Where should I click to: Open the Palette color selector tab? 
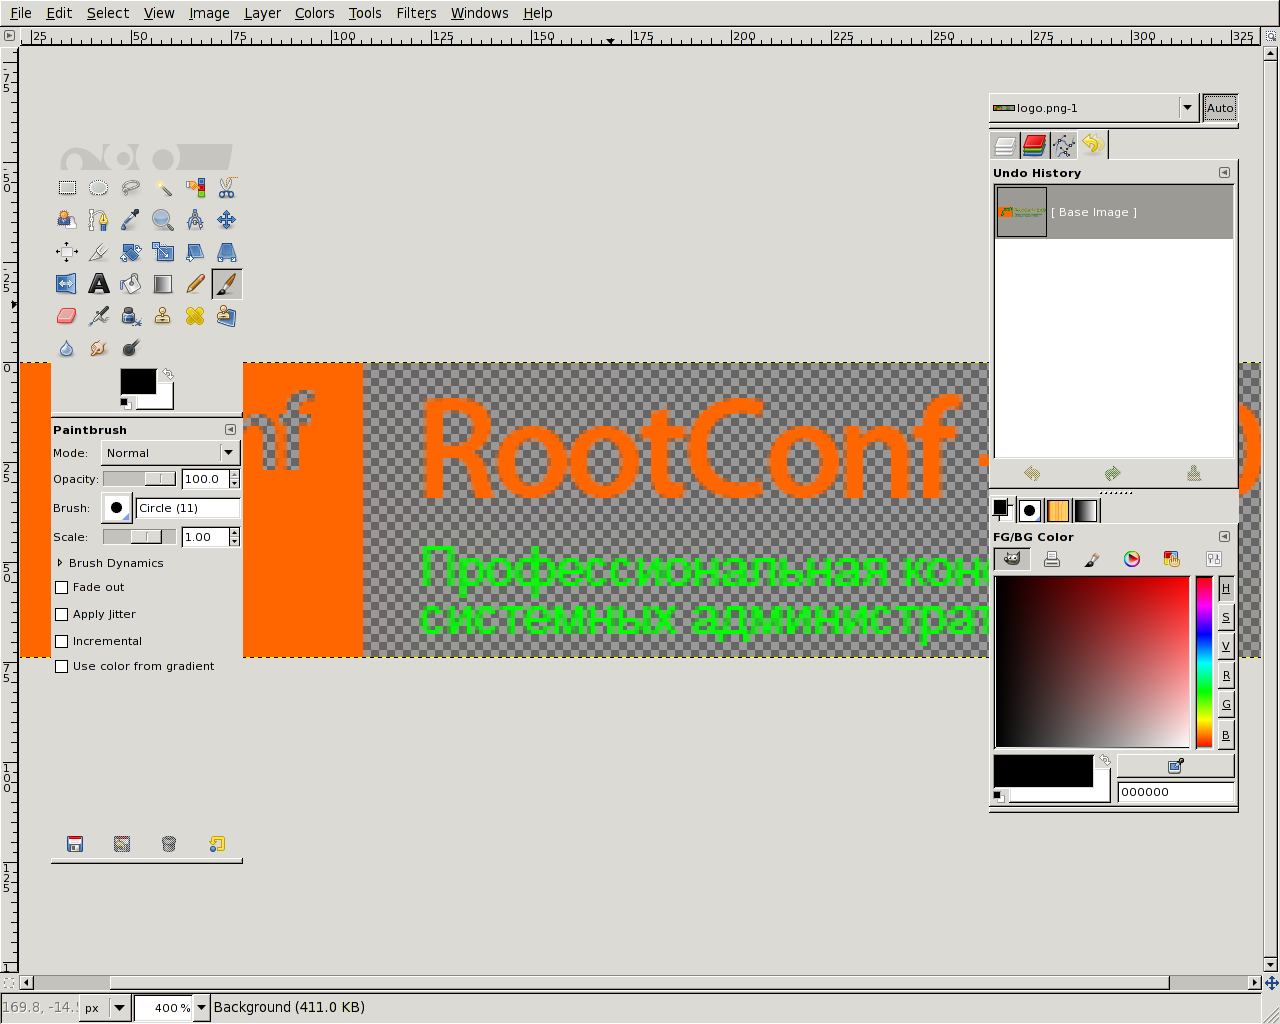[x=1172, y=559]
